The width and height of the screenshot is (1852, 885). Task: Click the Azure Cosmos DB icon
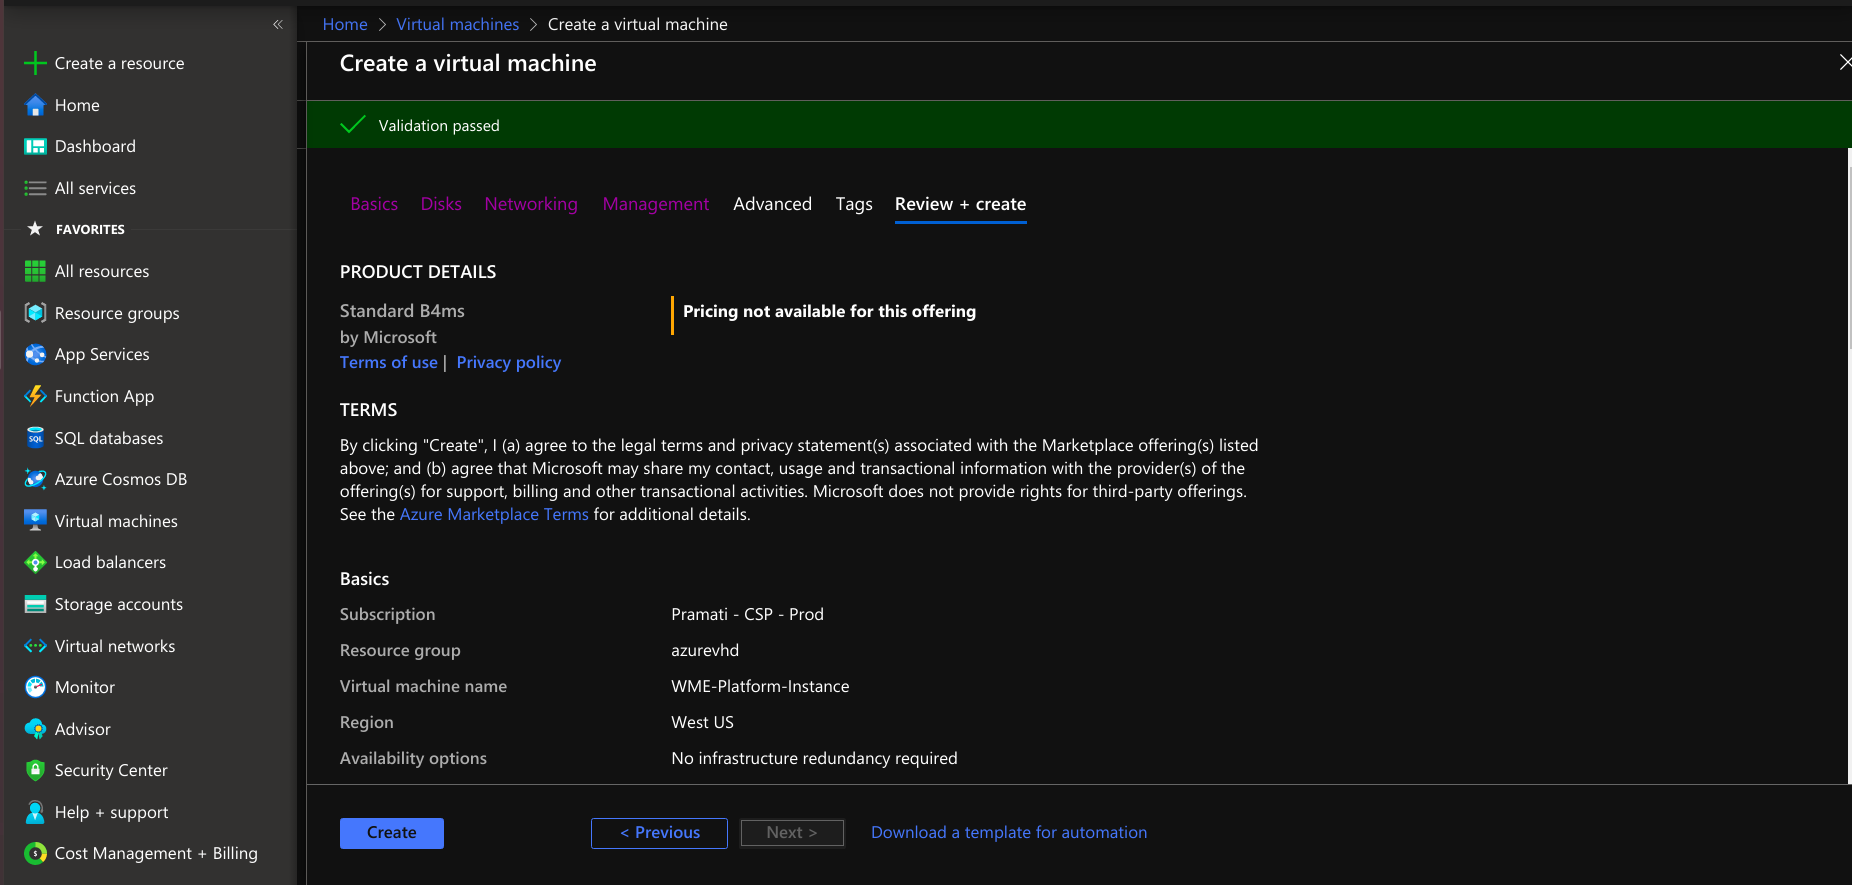point(35,479)
